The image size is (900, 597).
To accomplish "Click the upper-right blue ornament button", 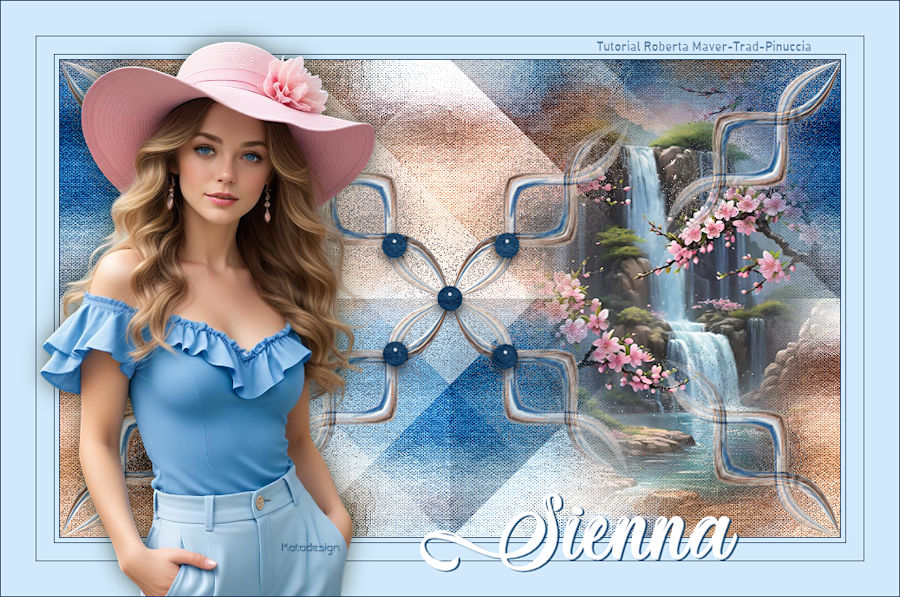I will [x=507, y=245].
